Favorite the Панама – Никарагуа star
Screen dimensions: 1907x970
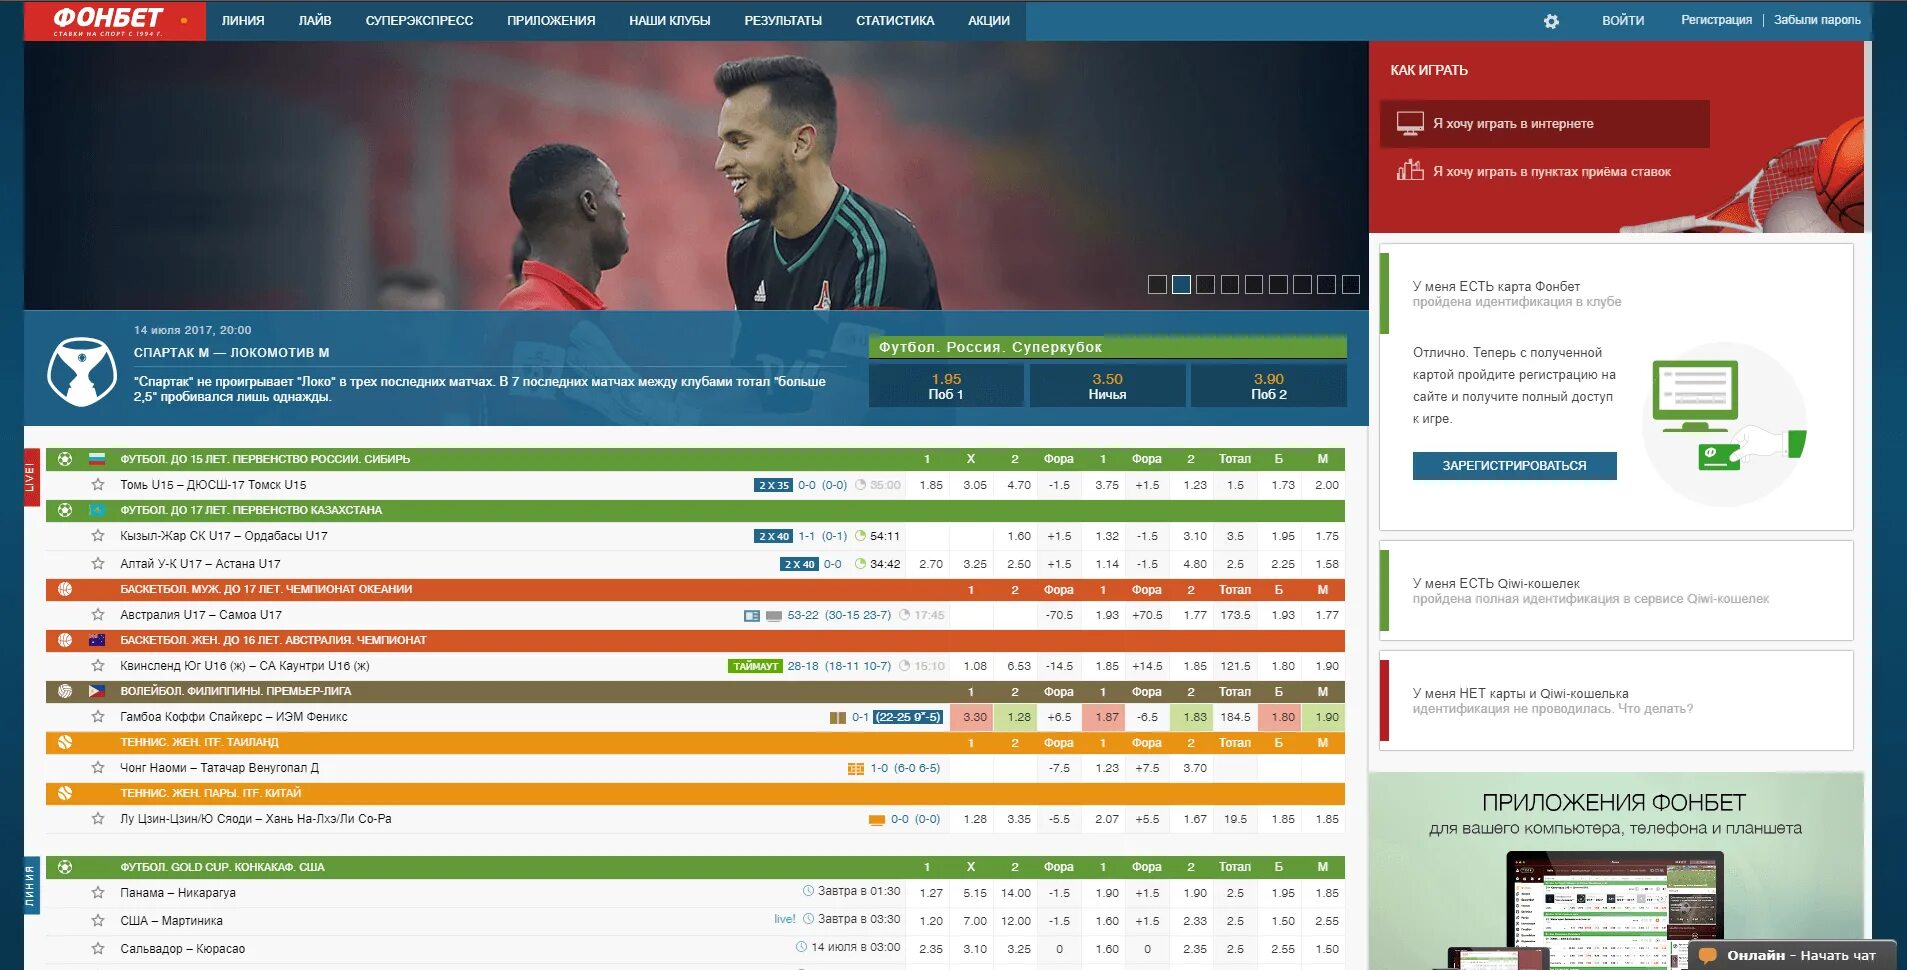[98, 892]
